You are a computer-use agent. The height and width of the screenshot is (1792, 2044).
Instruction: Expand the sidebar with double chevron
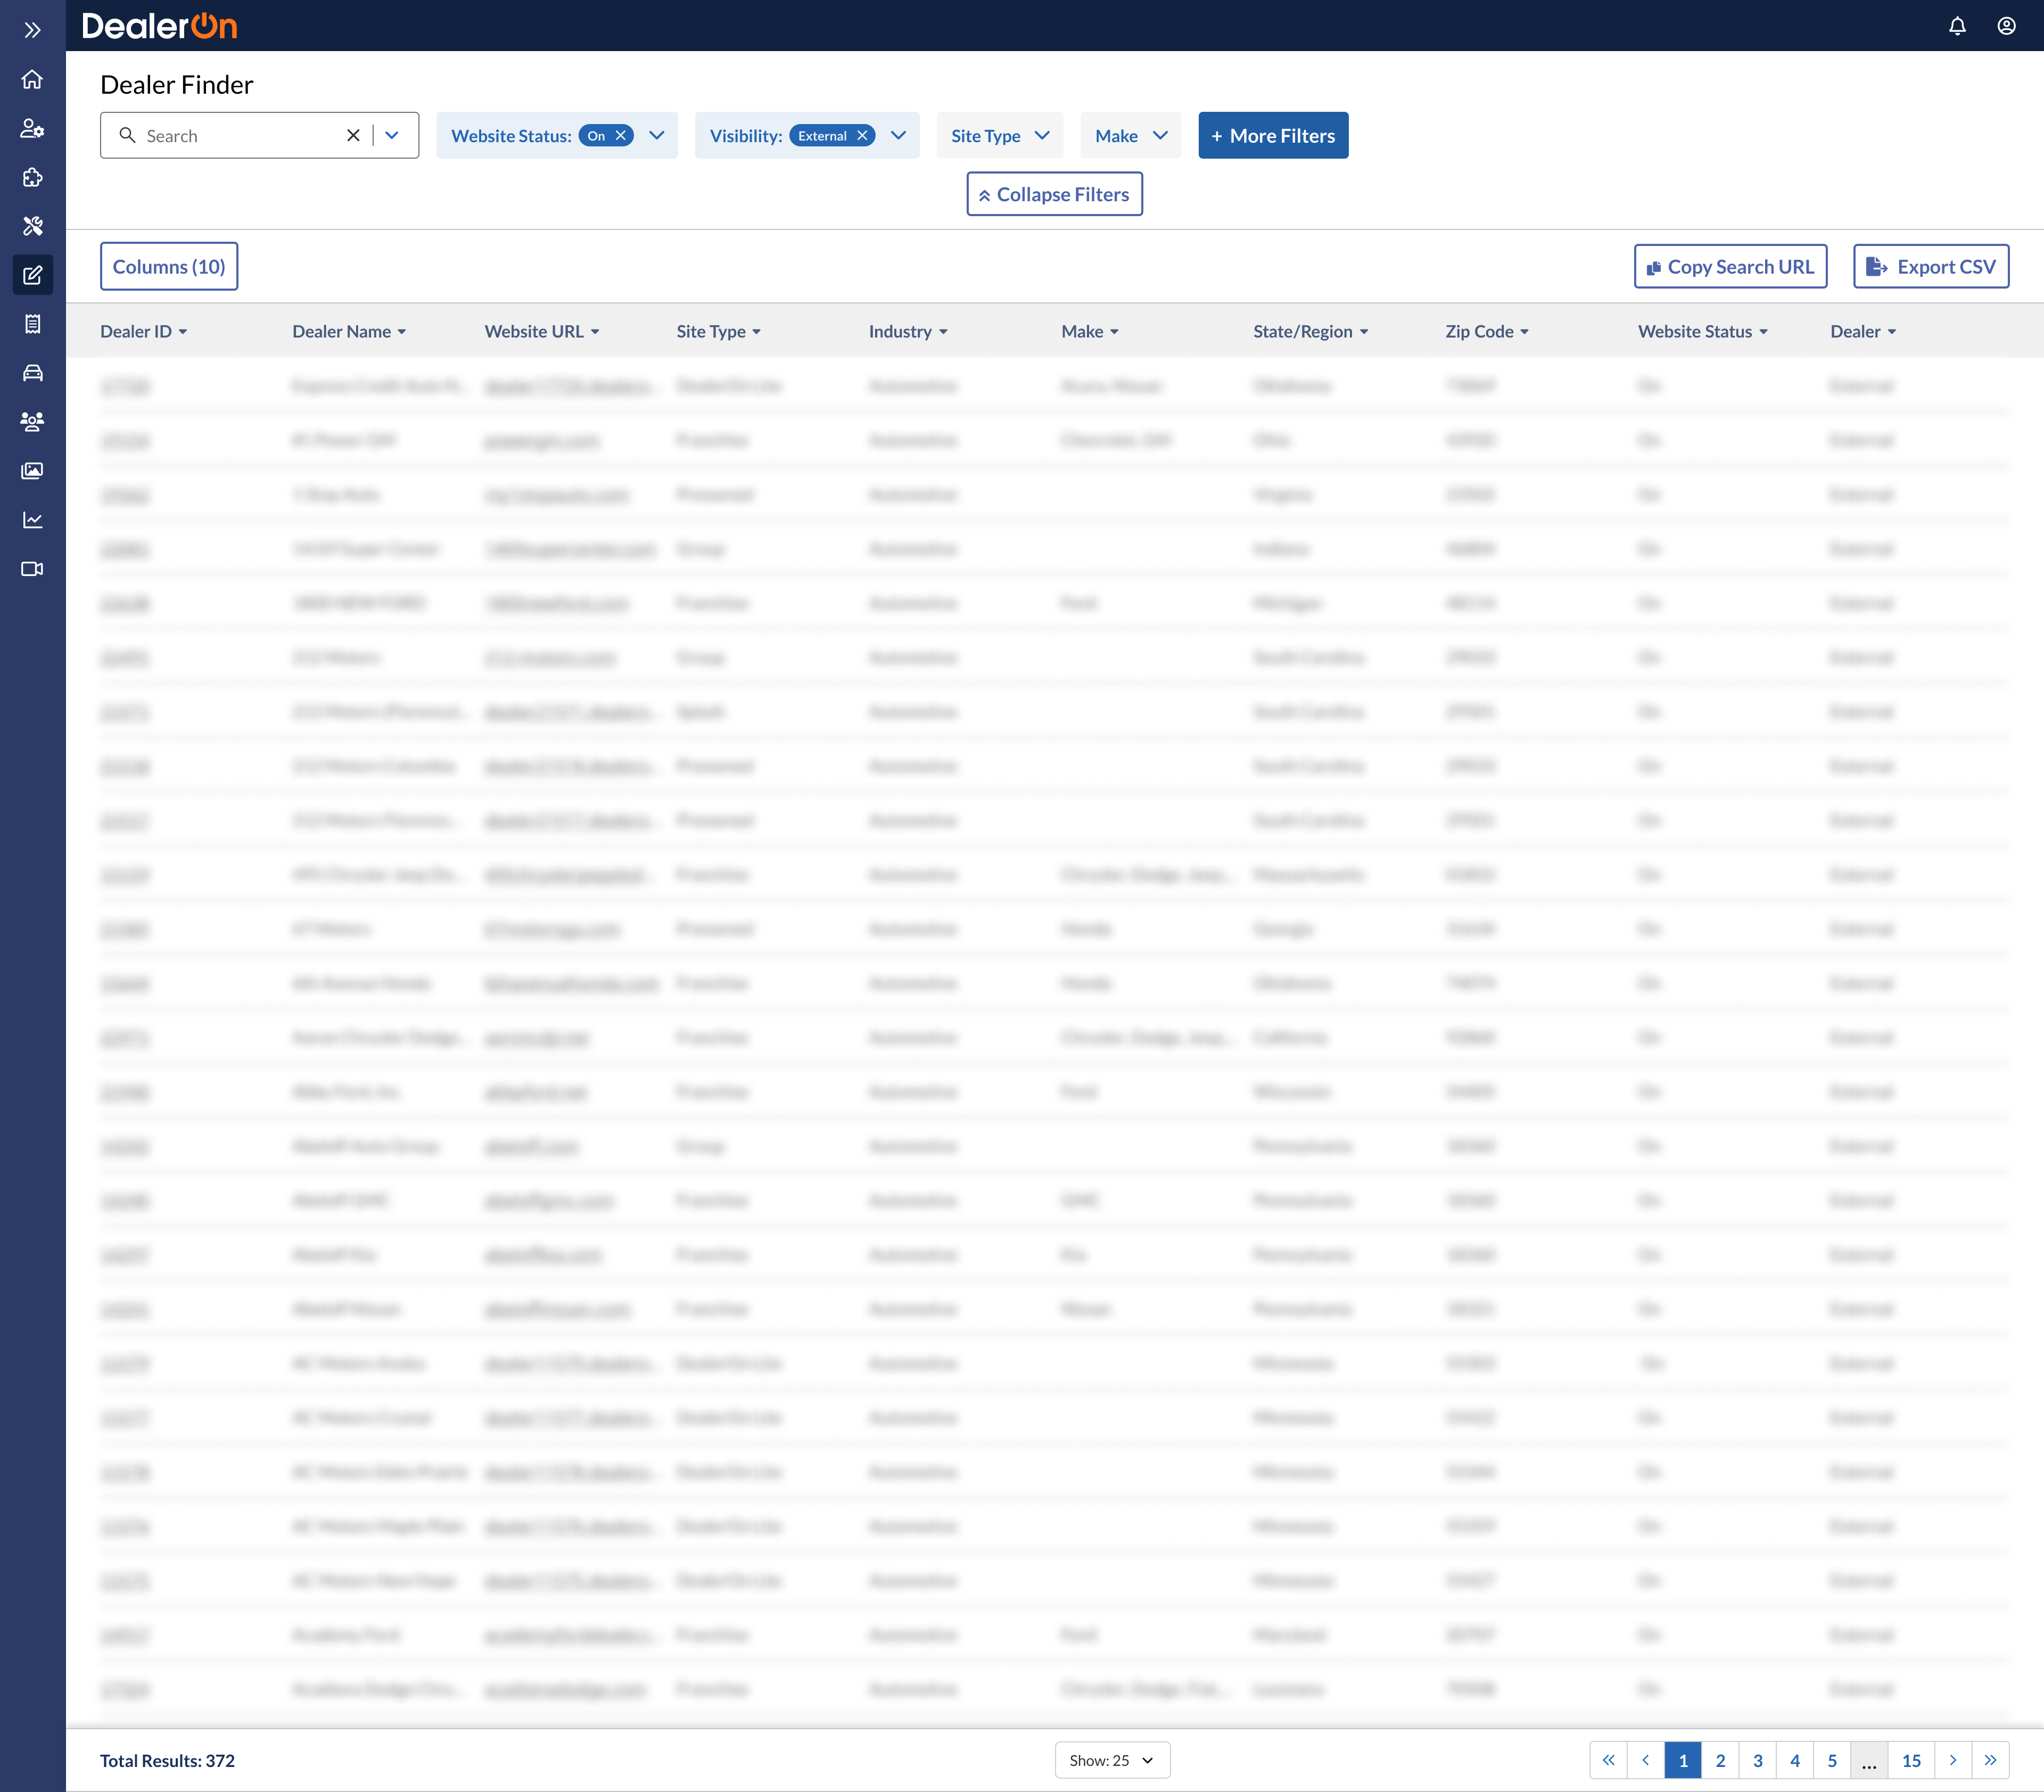pyautogui.click(x=32, y=30)
